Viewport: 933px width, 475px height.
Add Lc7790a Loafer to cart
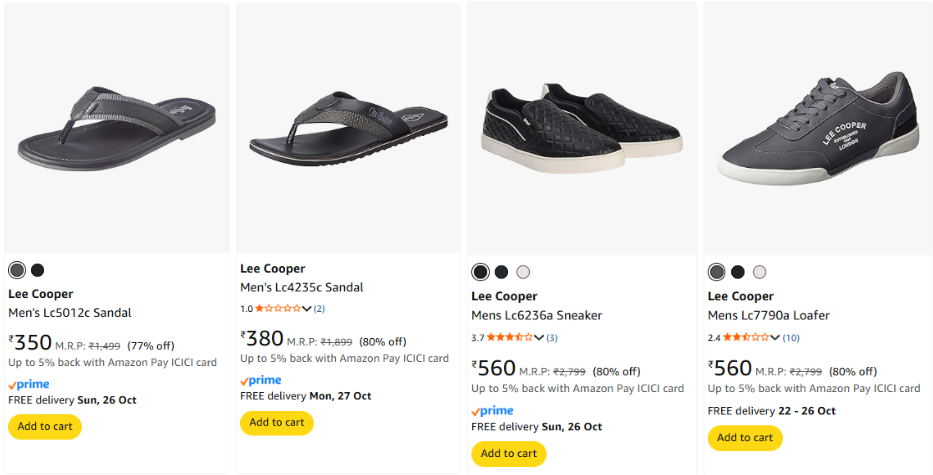click(745, 437)
